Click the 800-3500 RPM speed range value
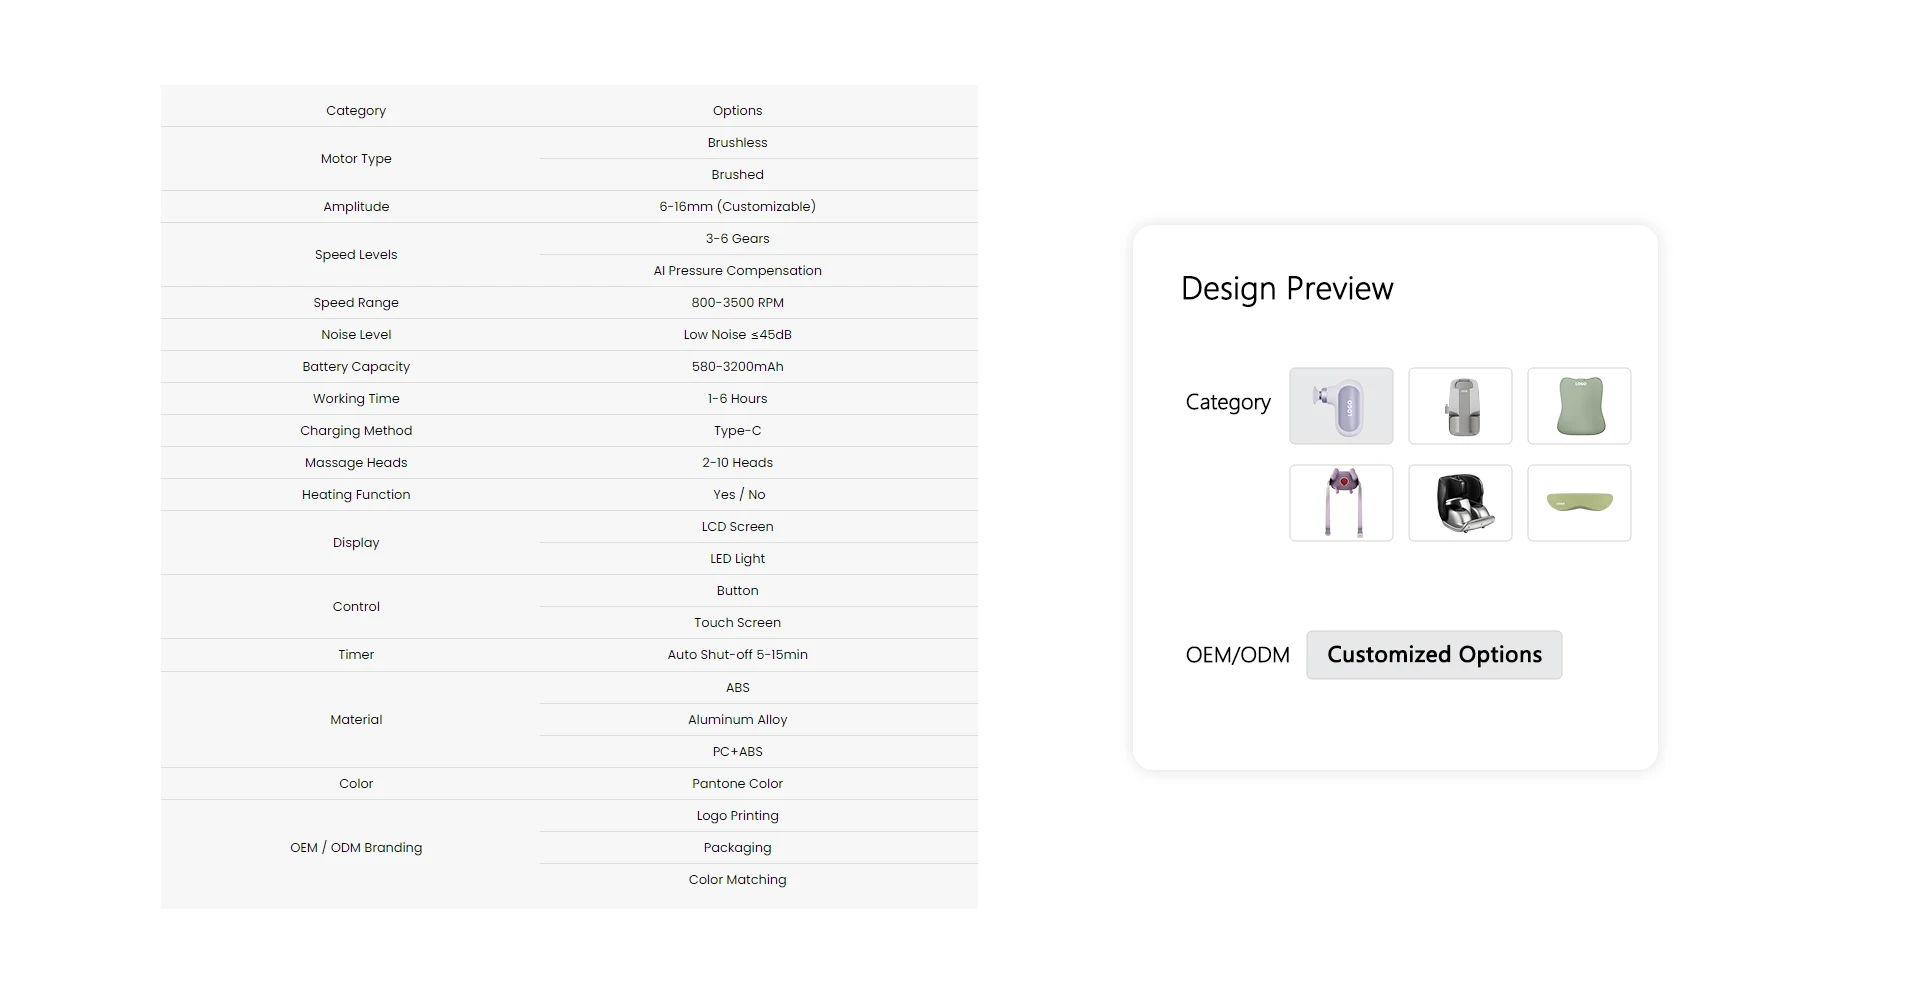 pyautogui.click(x=737, y=303)
